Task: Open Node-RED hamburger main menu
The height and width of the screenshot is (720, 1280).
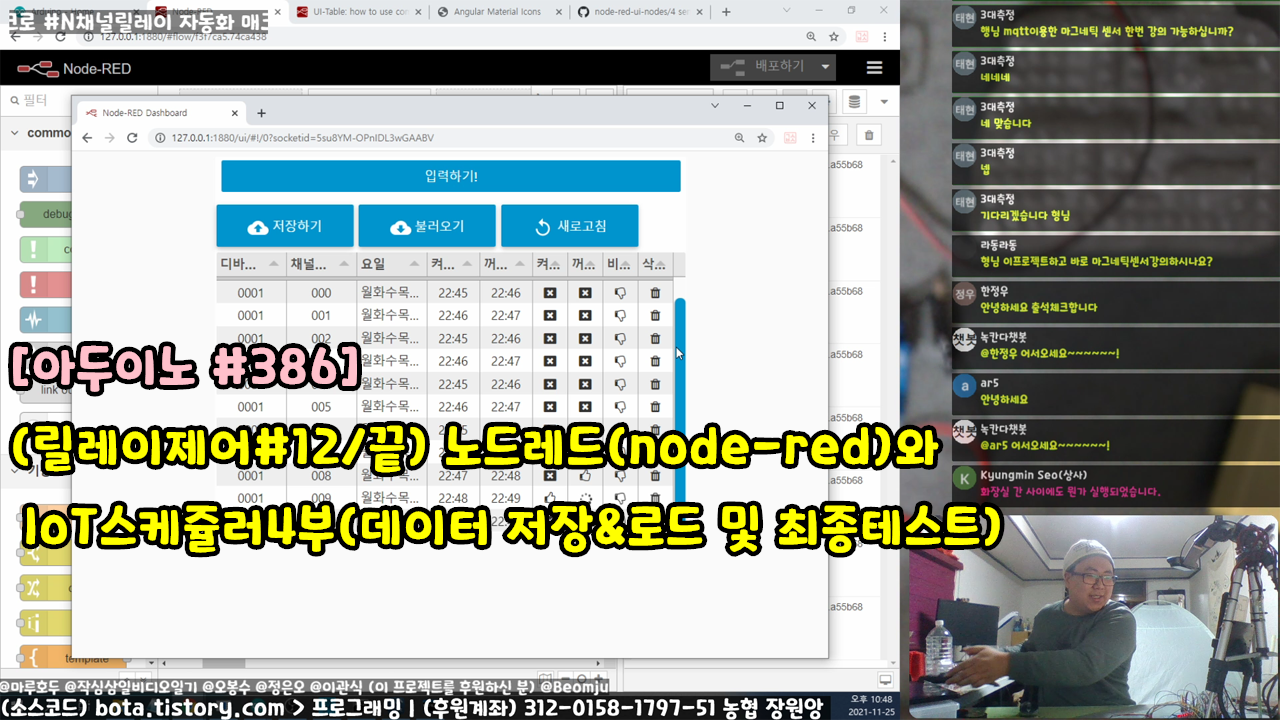Action: (875, 68)
